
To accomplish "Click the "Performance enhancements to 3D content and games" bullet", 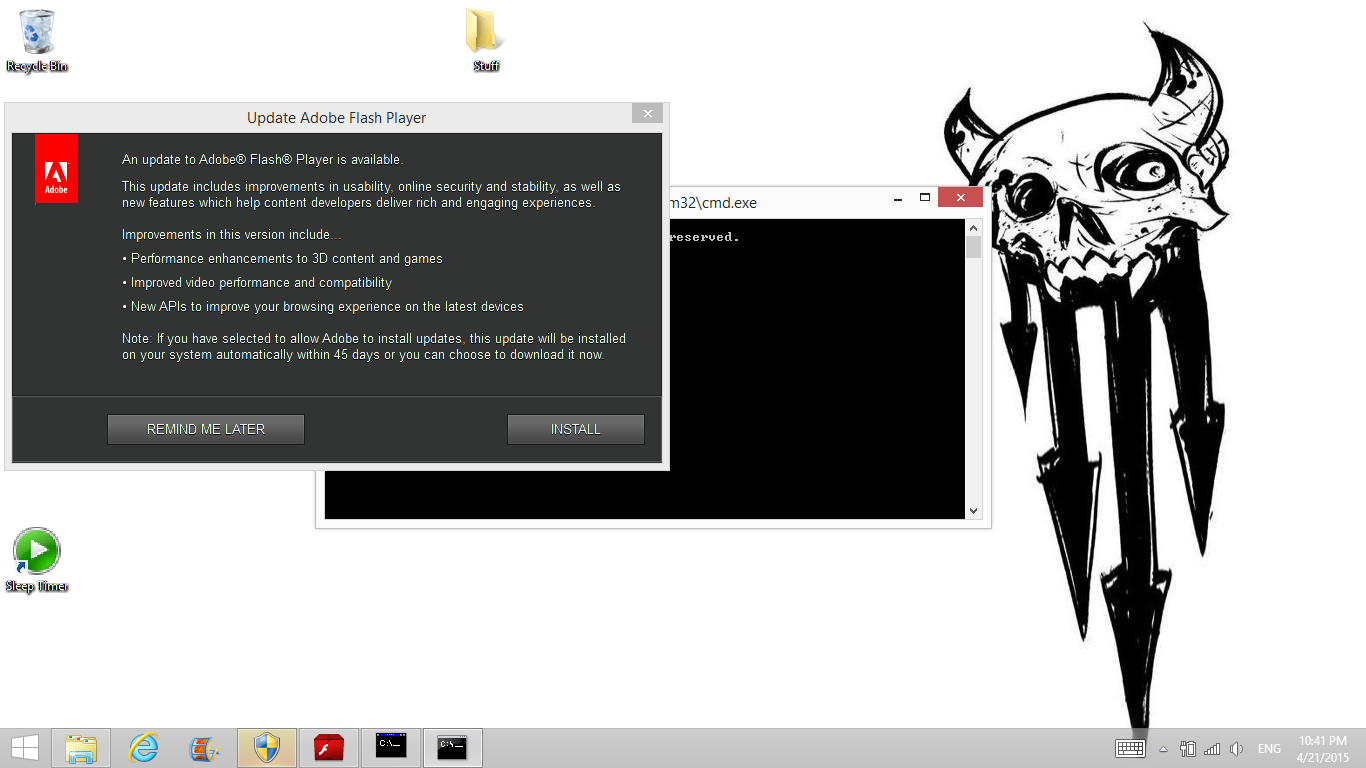I will (x=282, y=259).
